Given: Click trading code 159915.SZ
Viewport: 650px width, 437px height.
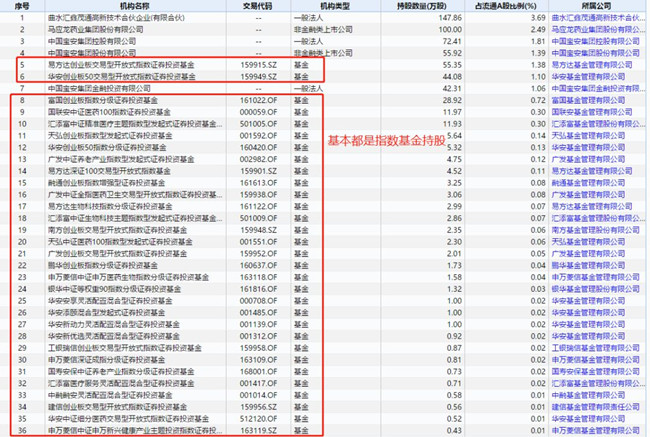Looking at the screenshot, I should (x=259, y=65).
